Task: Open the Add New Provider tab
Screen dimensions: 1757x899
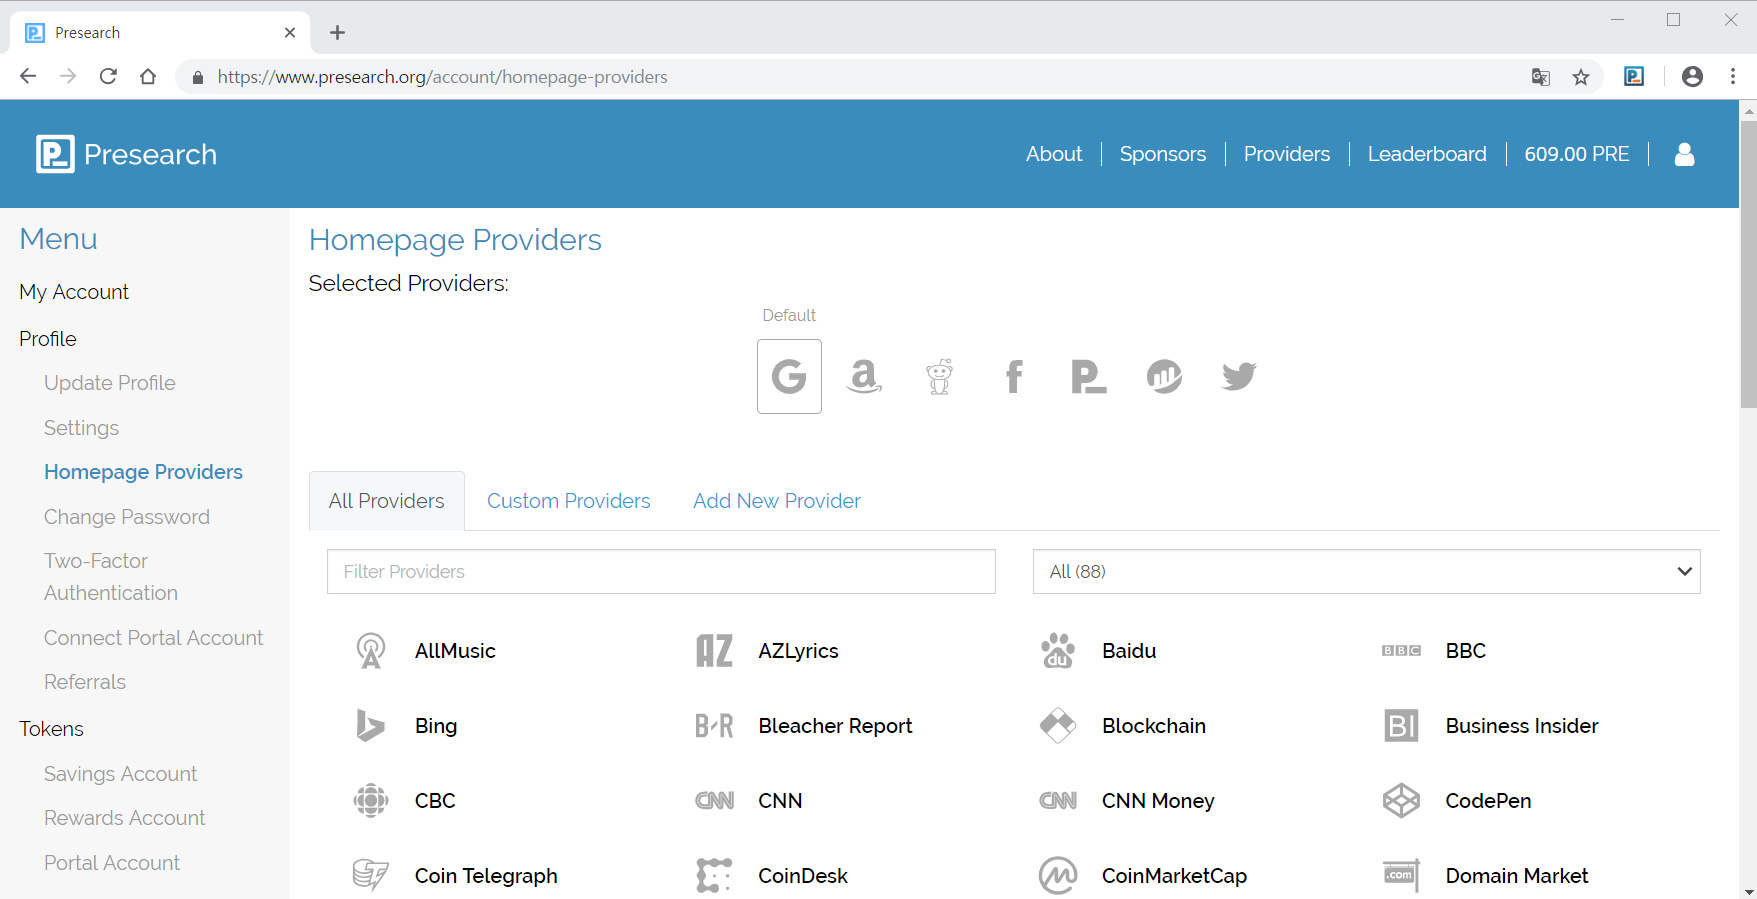Action: [777, 501]
